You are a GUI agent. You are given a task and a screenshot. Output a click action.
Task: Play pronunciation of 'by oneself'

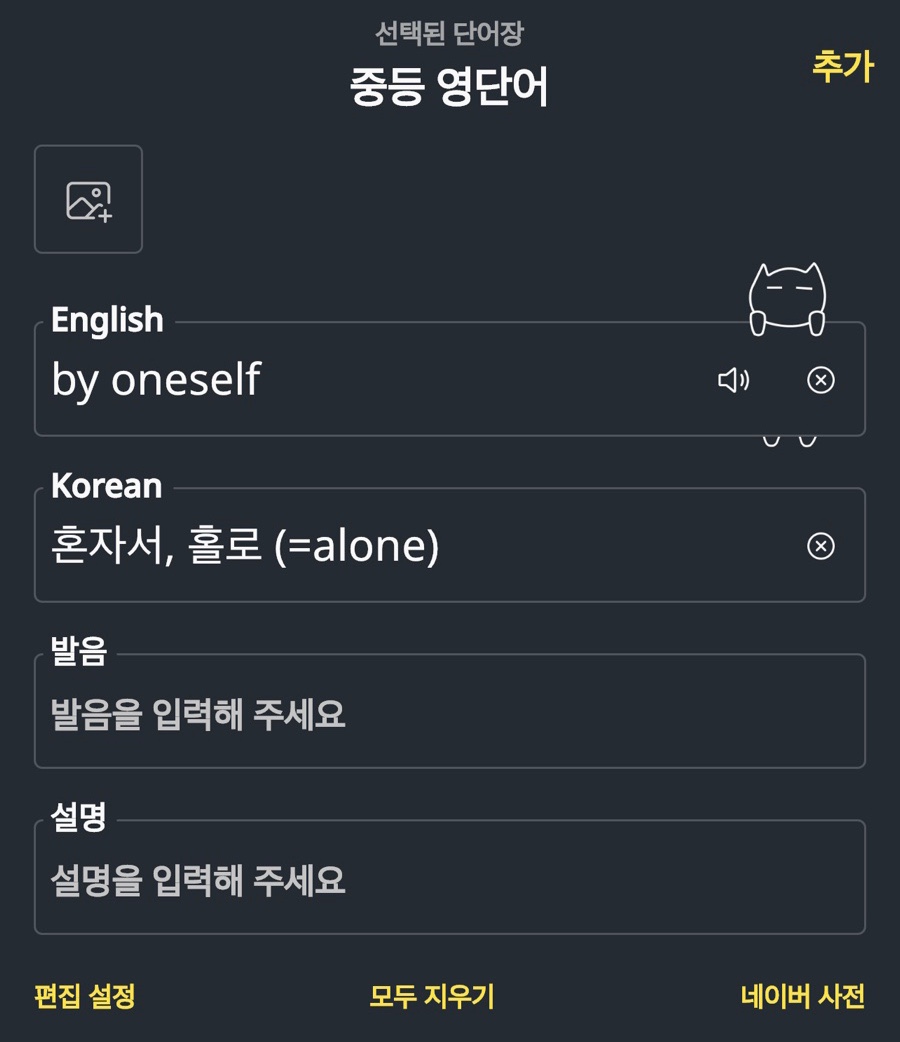733,380
